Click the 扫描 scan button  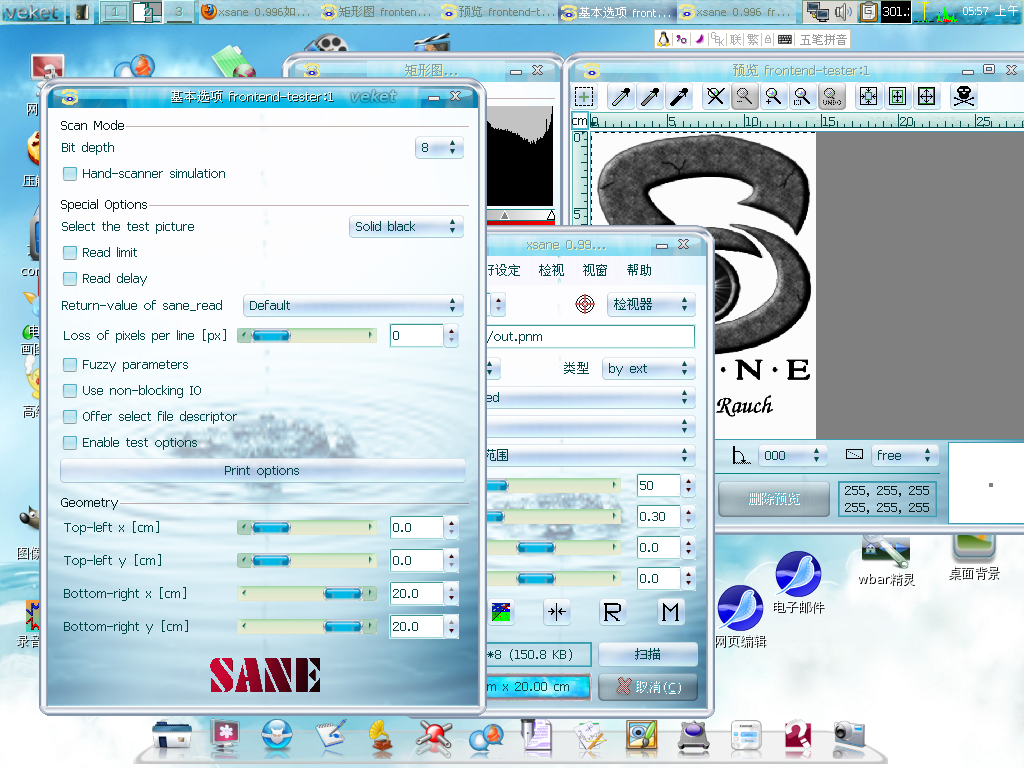647,654
